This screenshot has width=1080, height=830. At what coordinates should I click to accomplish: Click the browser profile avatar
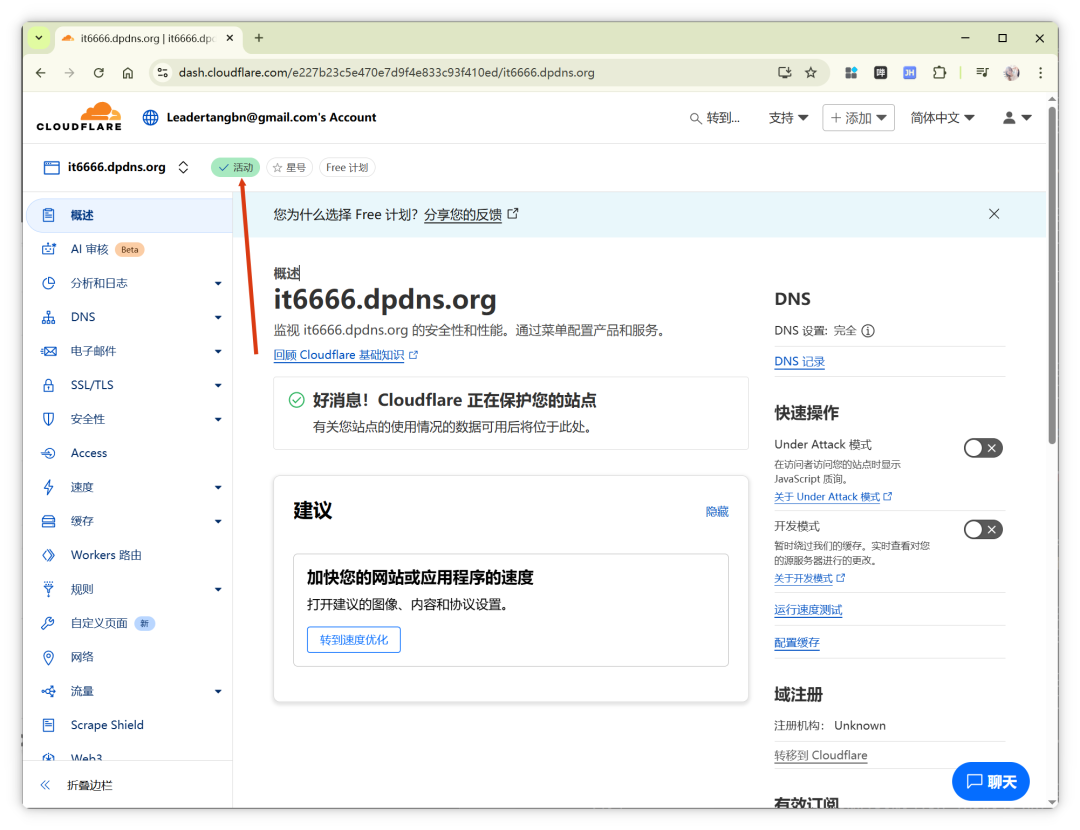coord(1011,72)
